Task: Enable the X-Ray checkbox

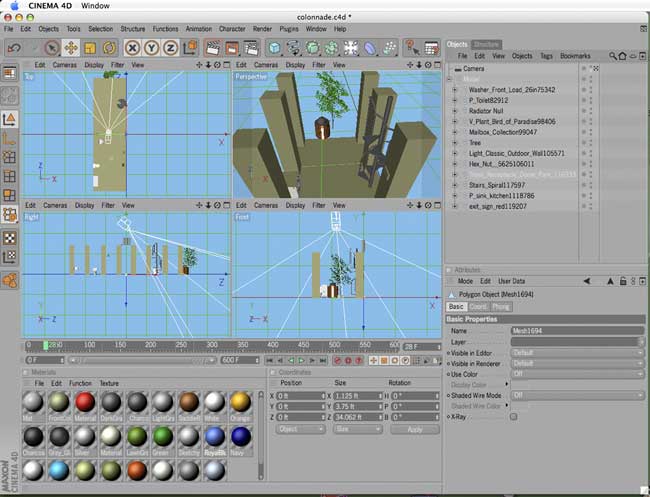Action: click(514, 416)
